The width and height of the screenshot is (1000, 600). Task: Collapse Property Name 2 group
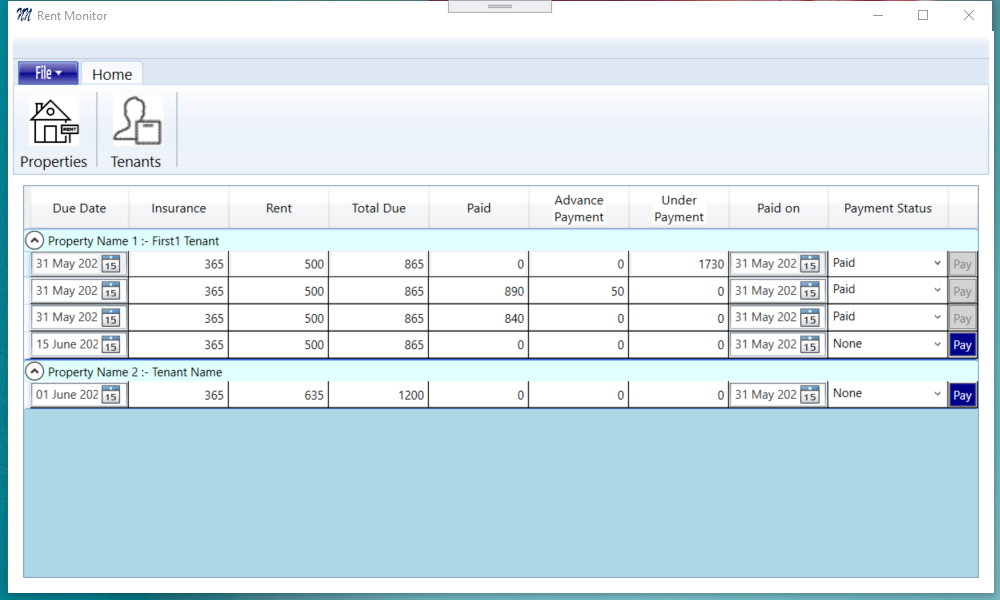click(x=34, y=372)
